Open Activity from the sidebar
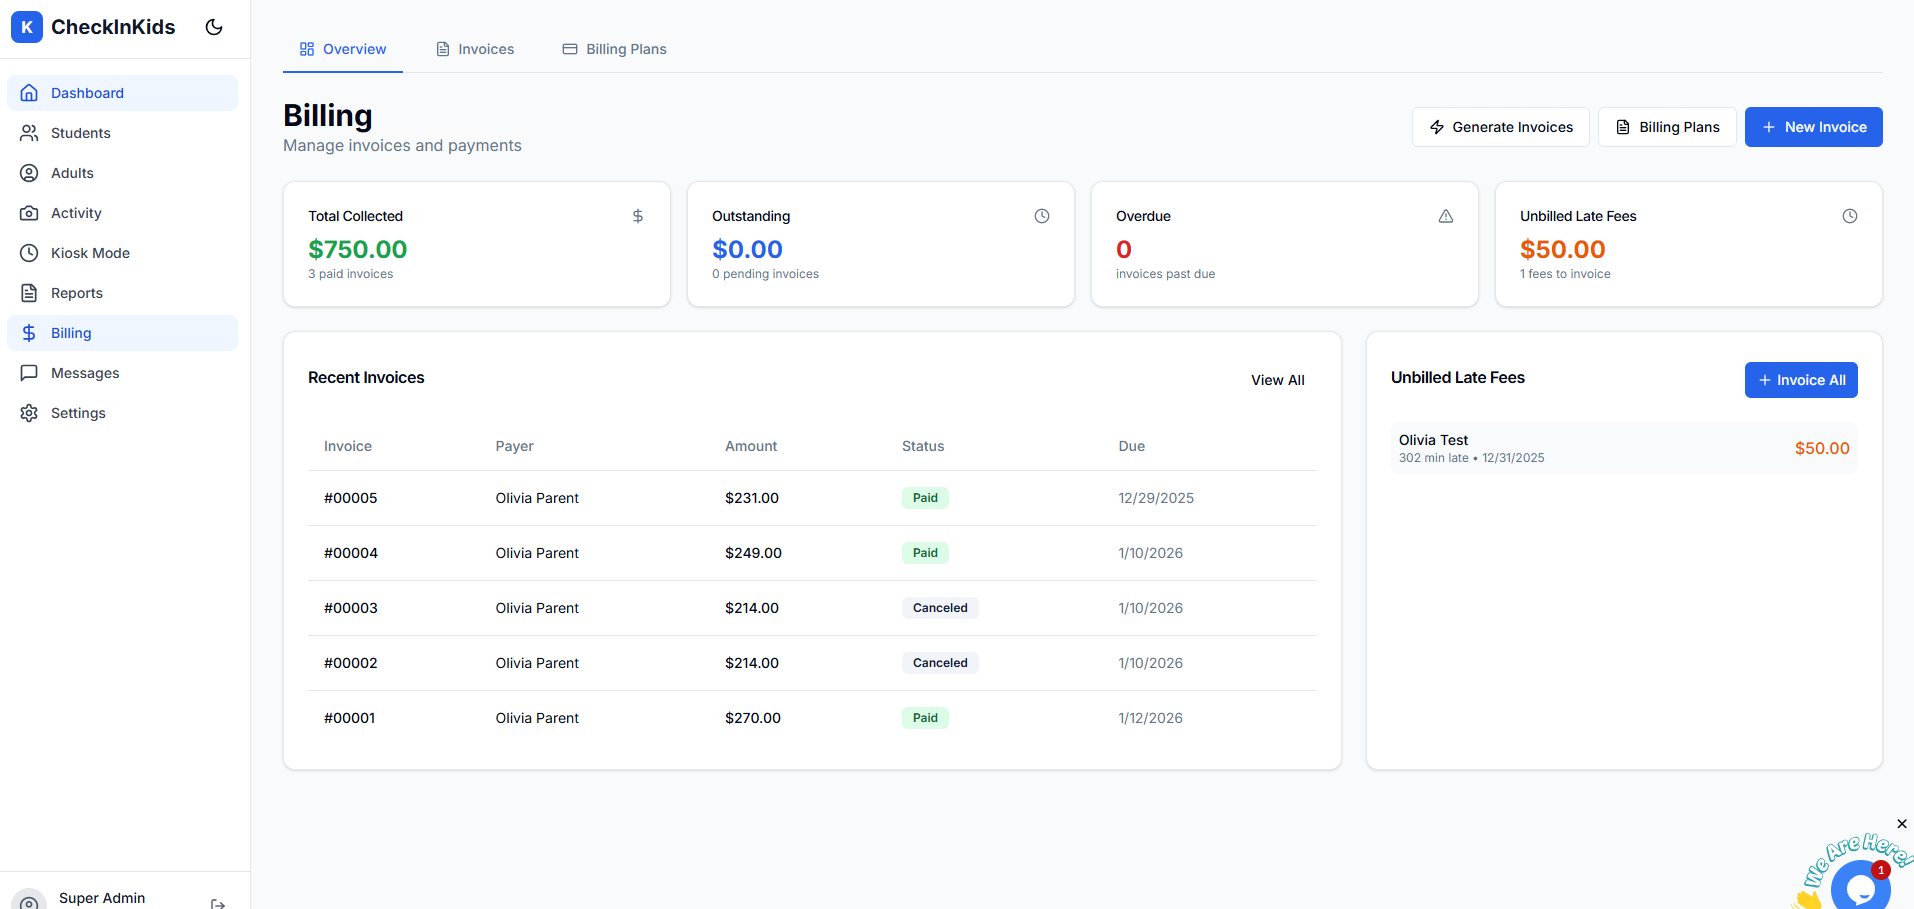The height and width of the screenshot is (909, 1914). [122, 213]
